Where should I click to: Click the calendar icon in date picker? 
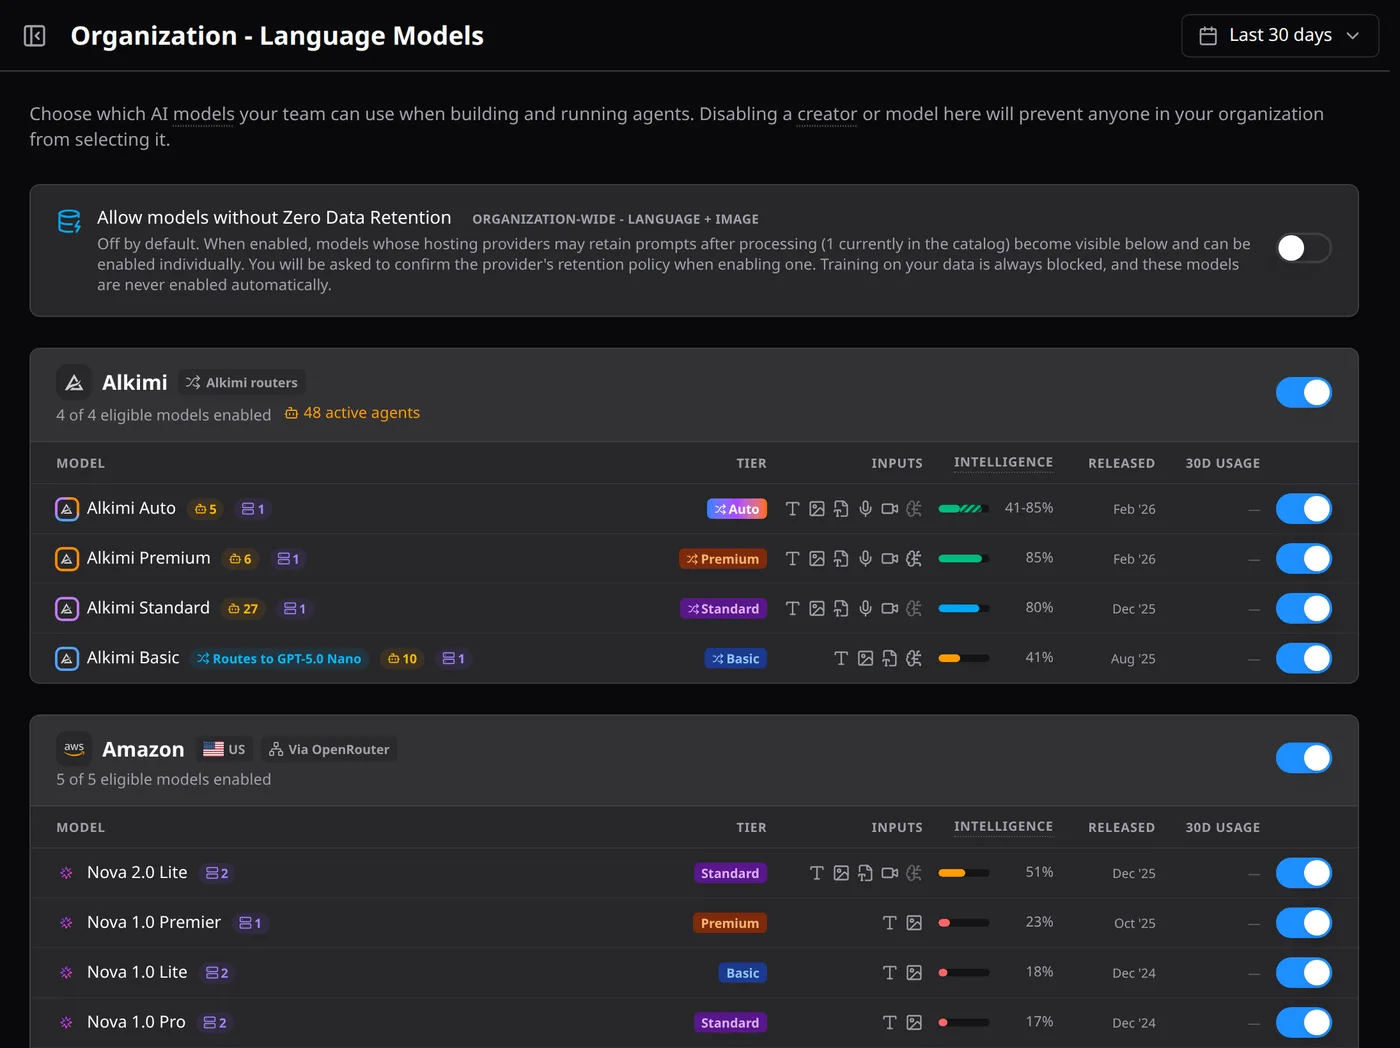(x=1208, y=36)
